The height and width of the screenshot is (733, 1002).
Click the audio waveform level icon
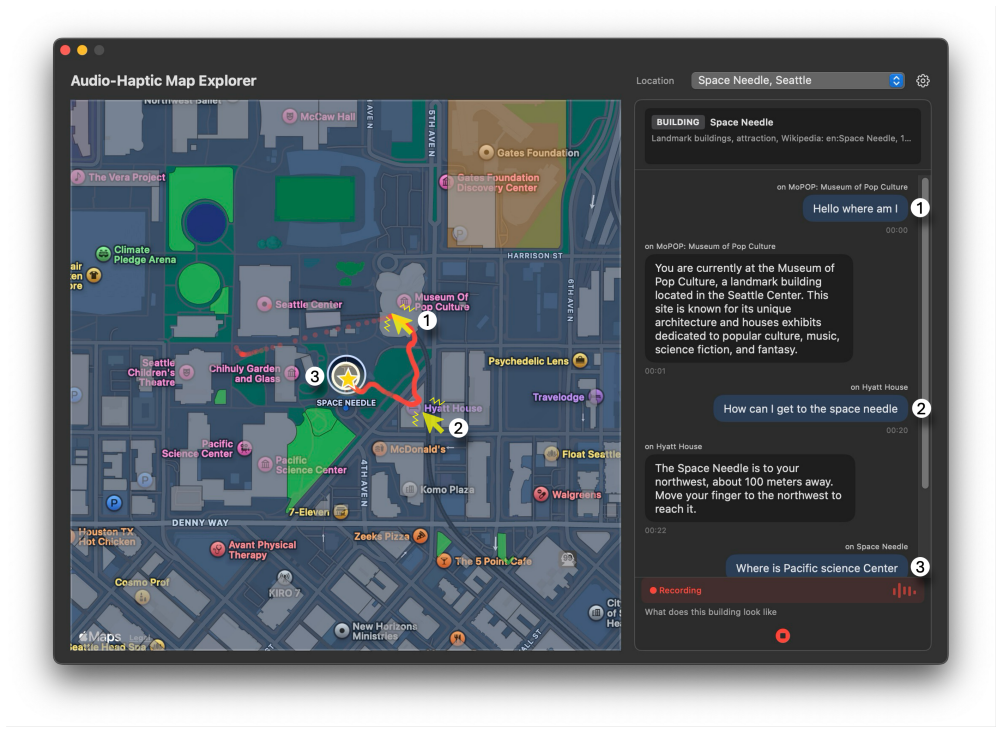click(904, 591)
